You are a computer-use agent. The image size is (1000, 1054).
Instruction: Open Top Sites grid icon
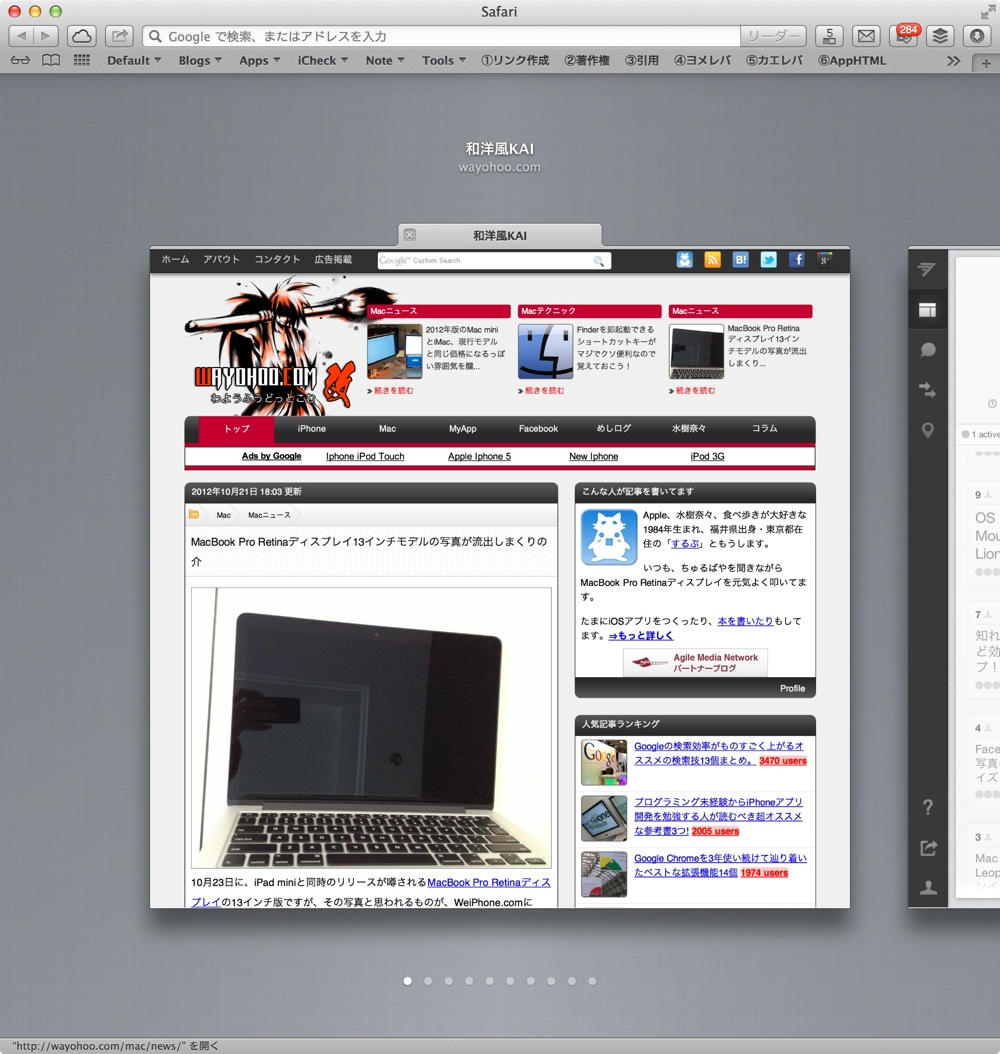pyautogui.click(x=81, y=60)
